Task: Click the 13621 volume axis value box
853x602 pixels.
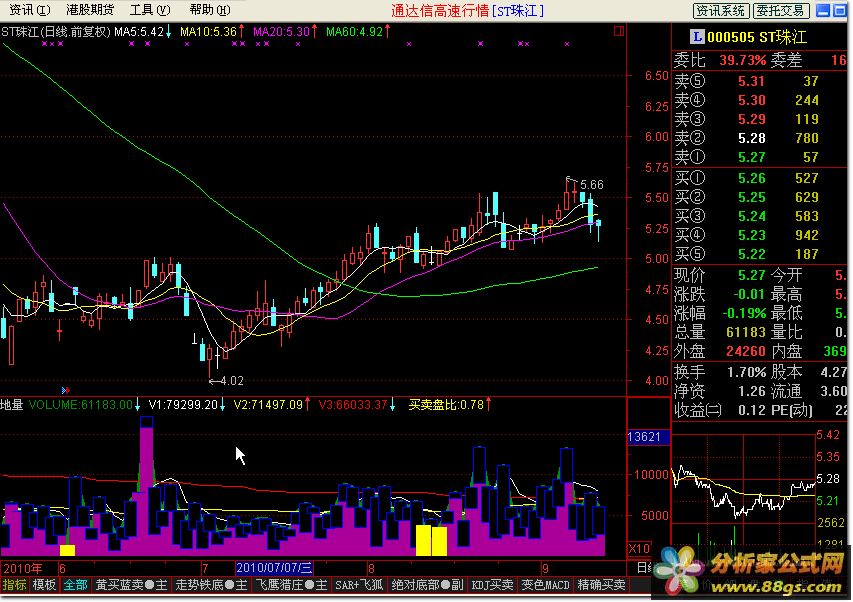Action: click(x=648, y=437)
